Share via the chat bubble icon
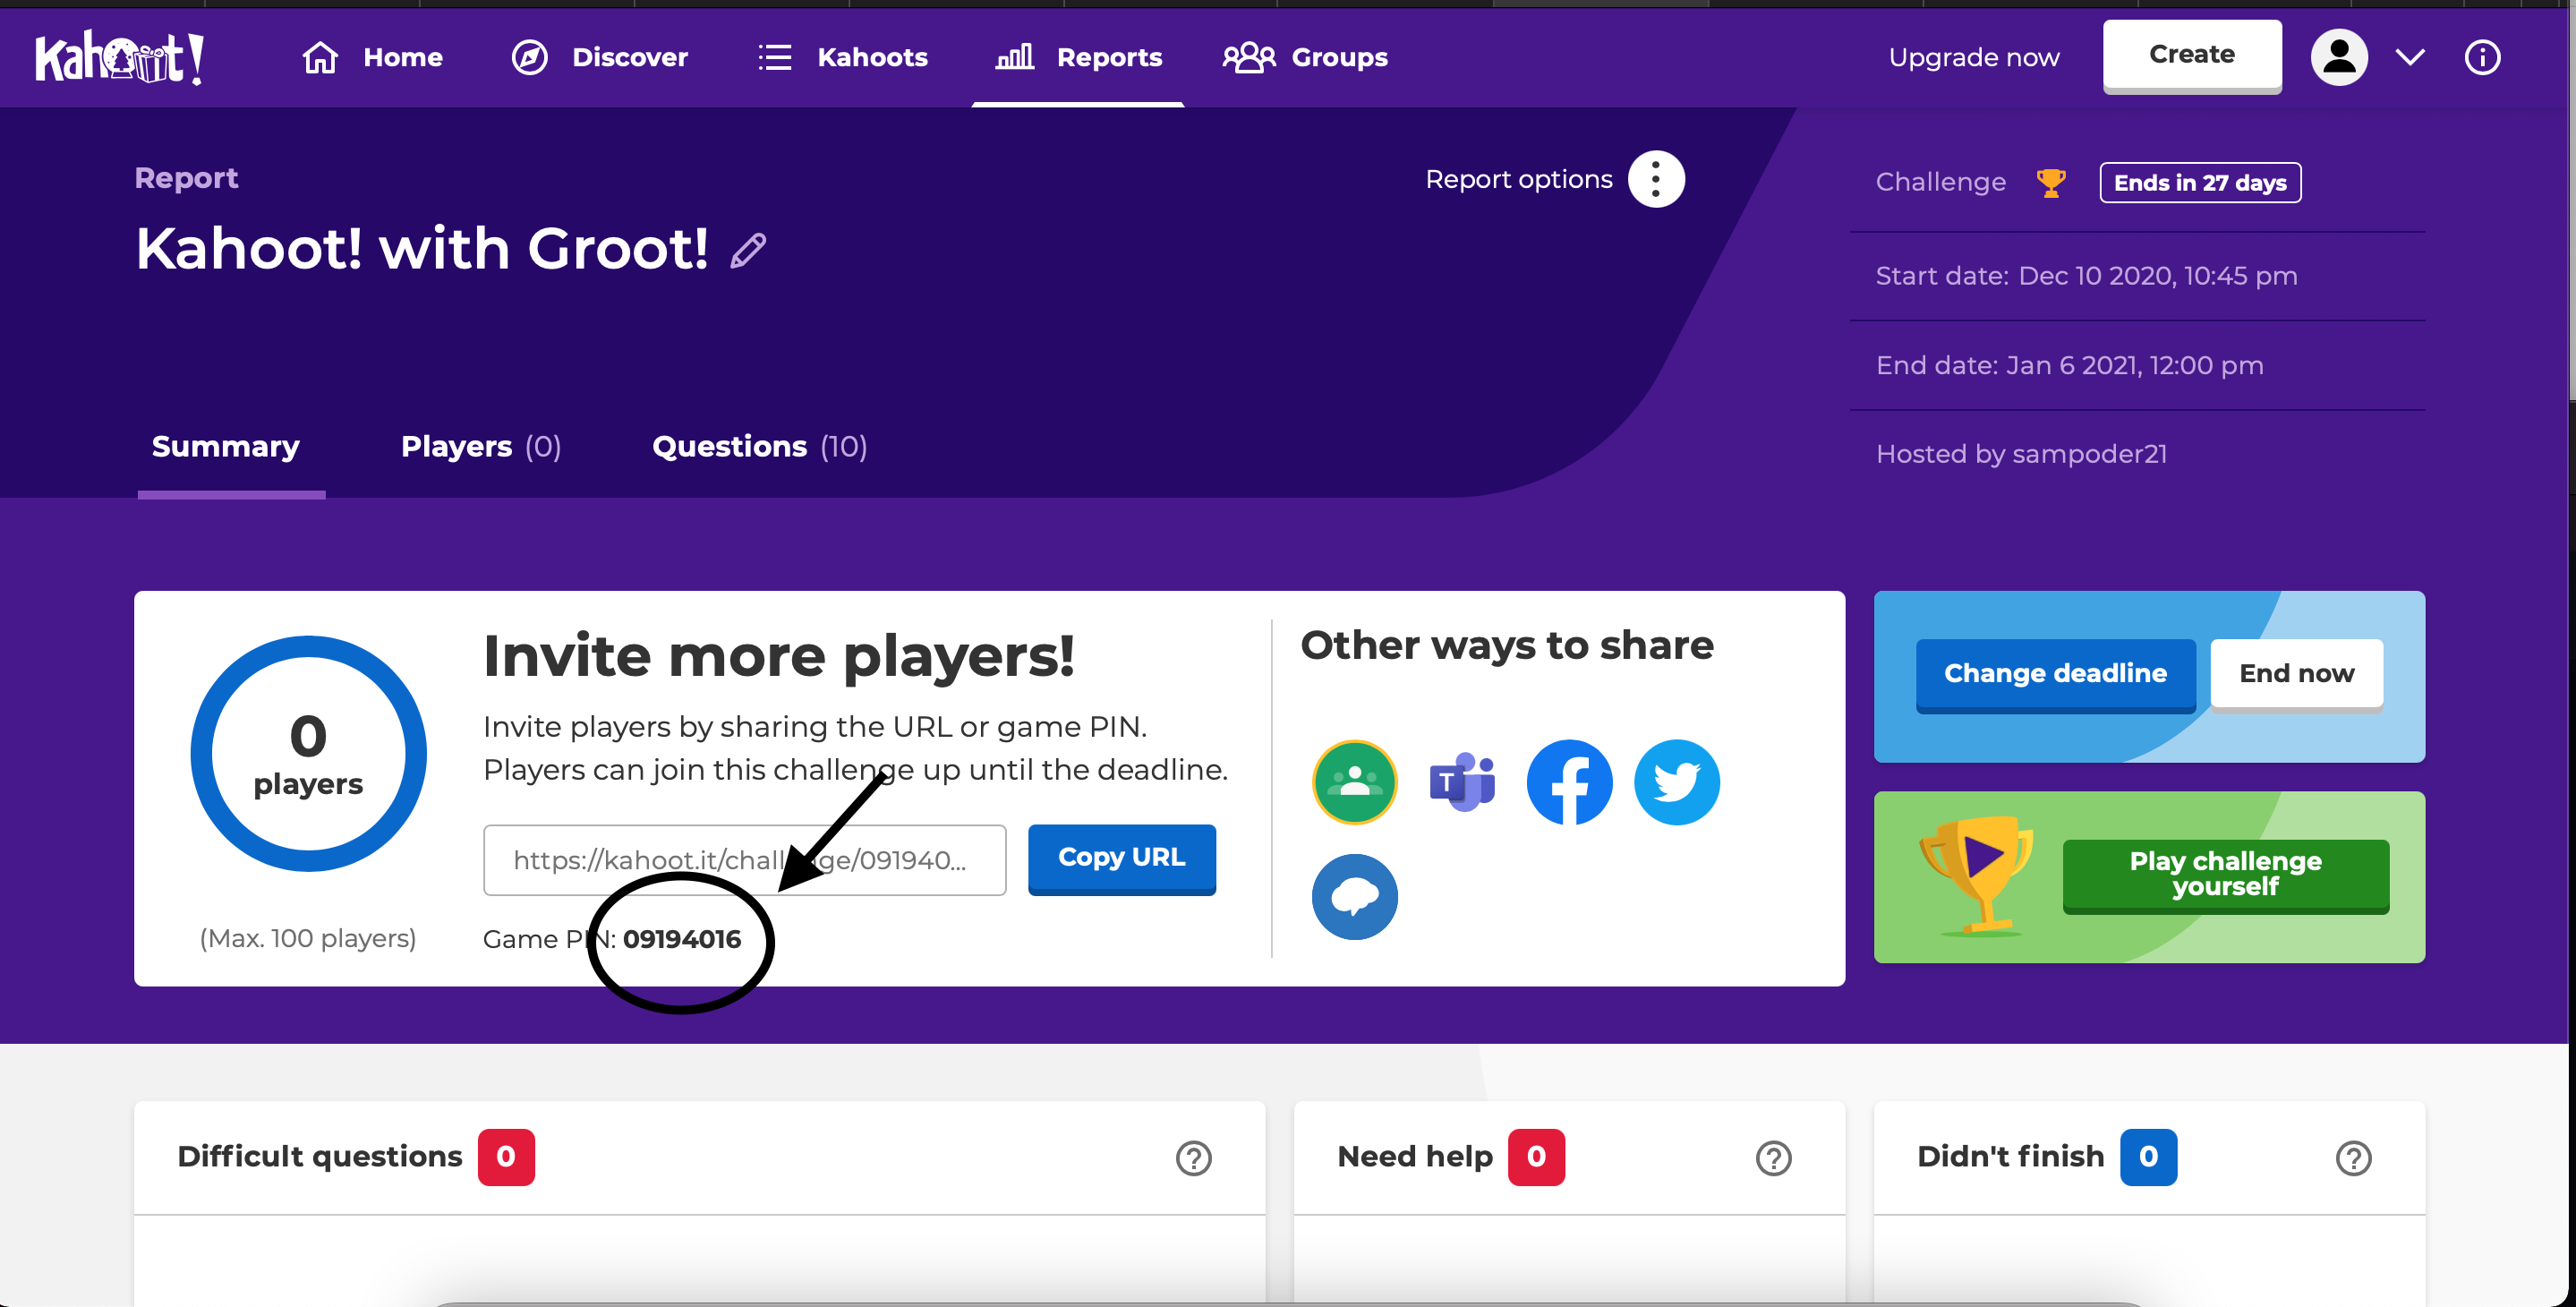 coord(1354,896)
